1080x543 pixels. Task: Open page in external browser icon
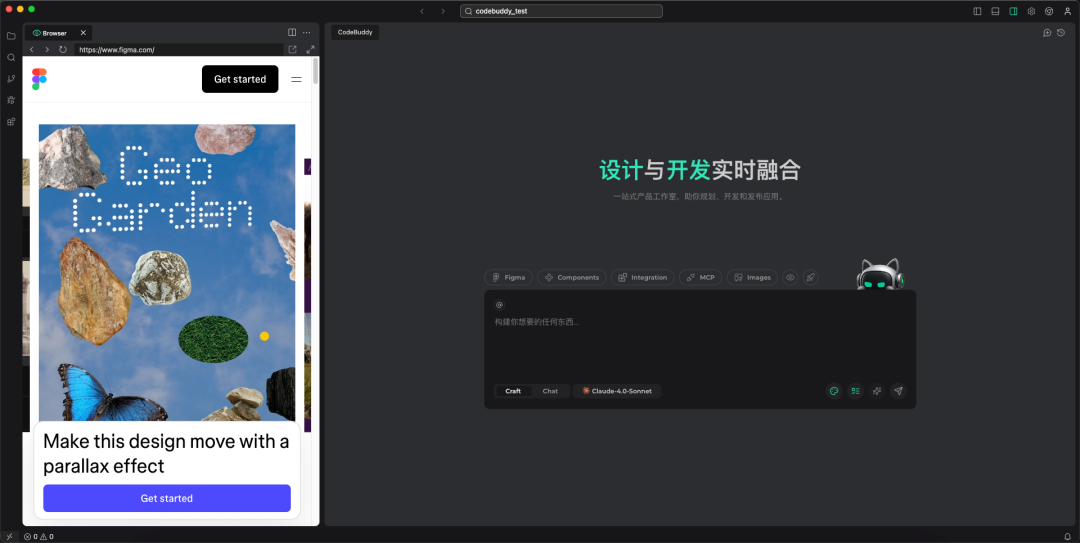click(x=293, y=50)
